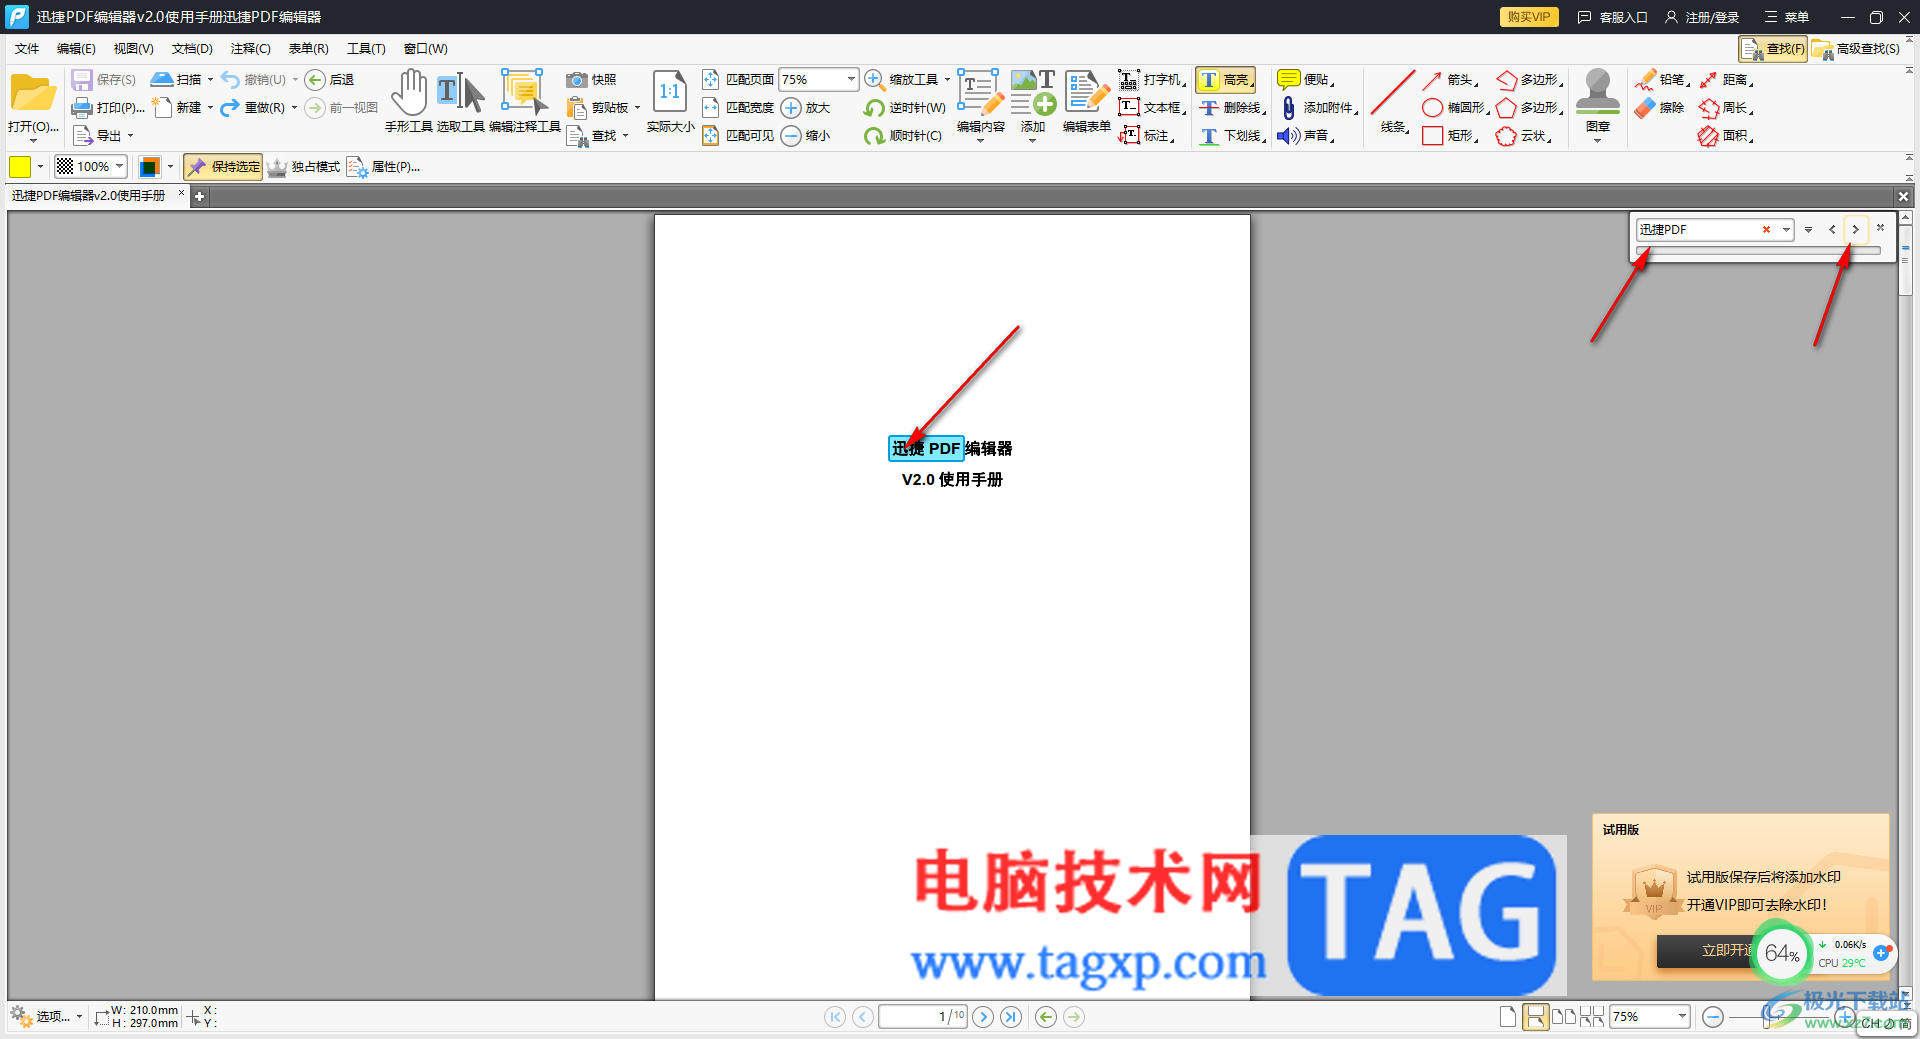Select the 手形工具 hand tool
This screenshot has height=1039, width=1920.
409,101
